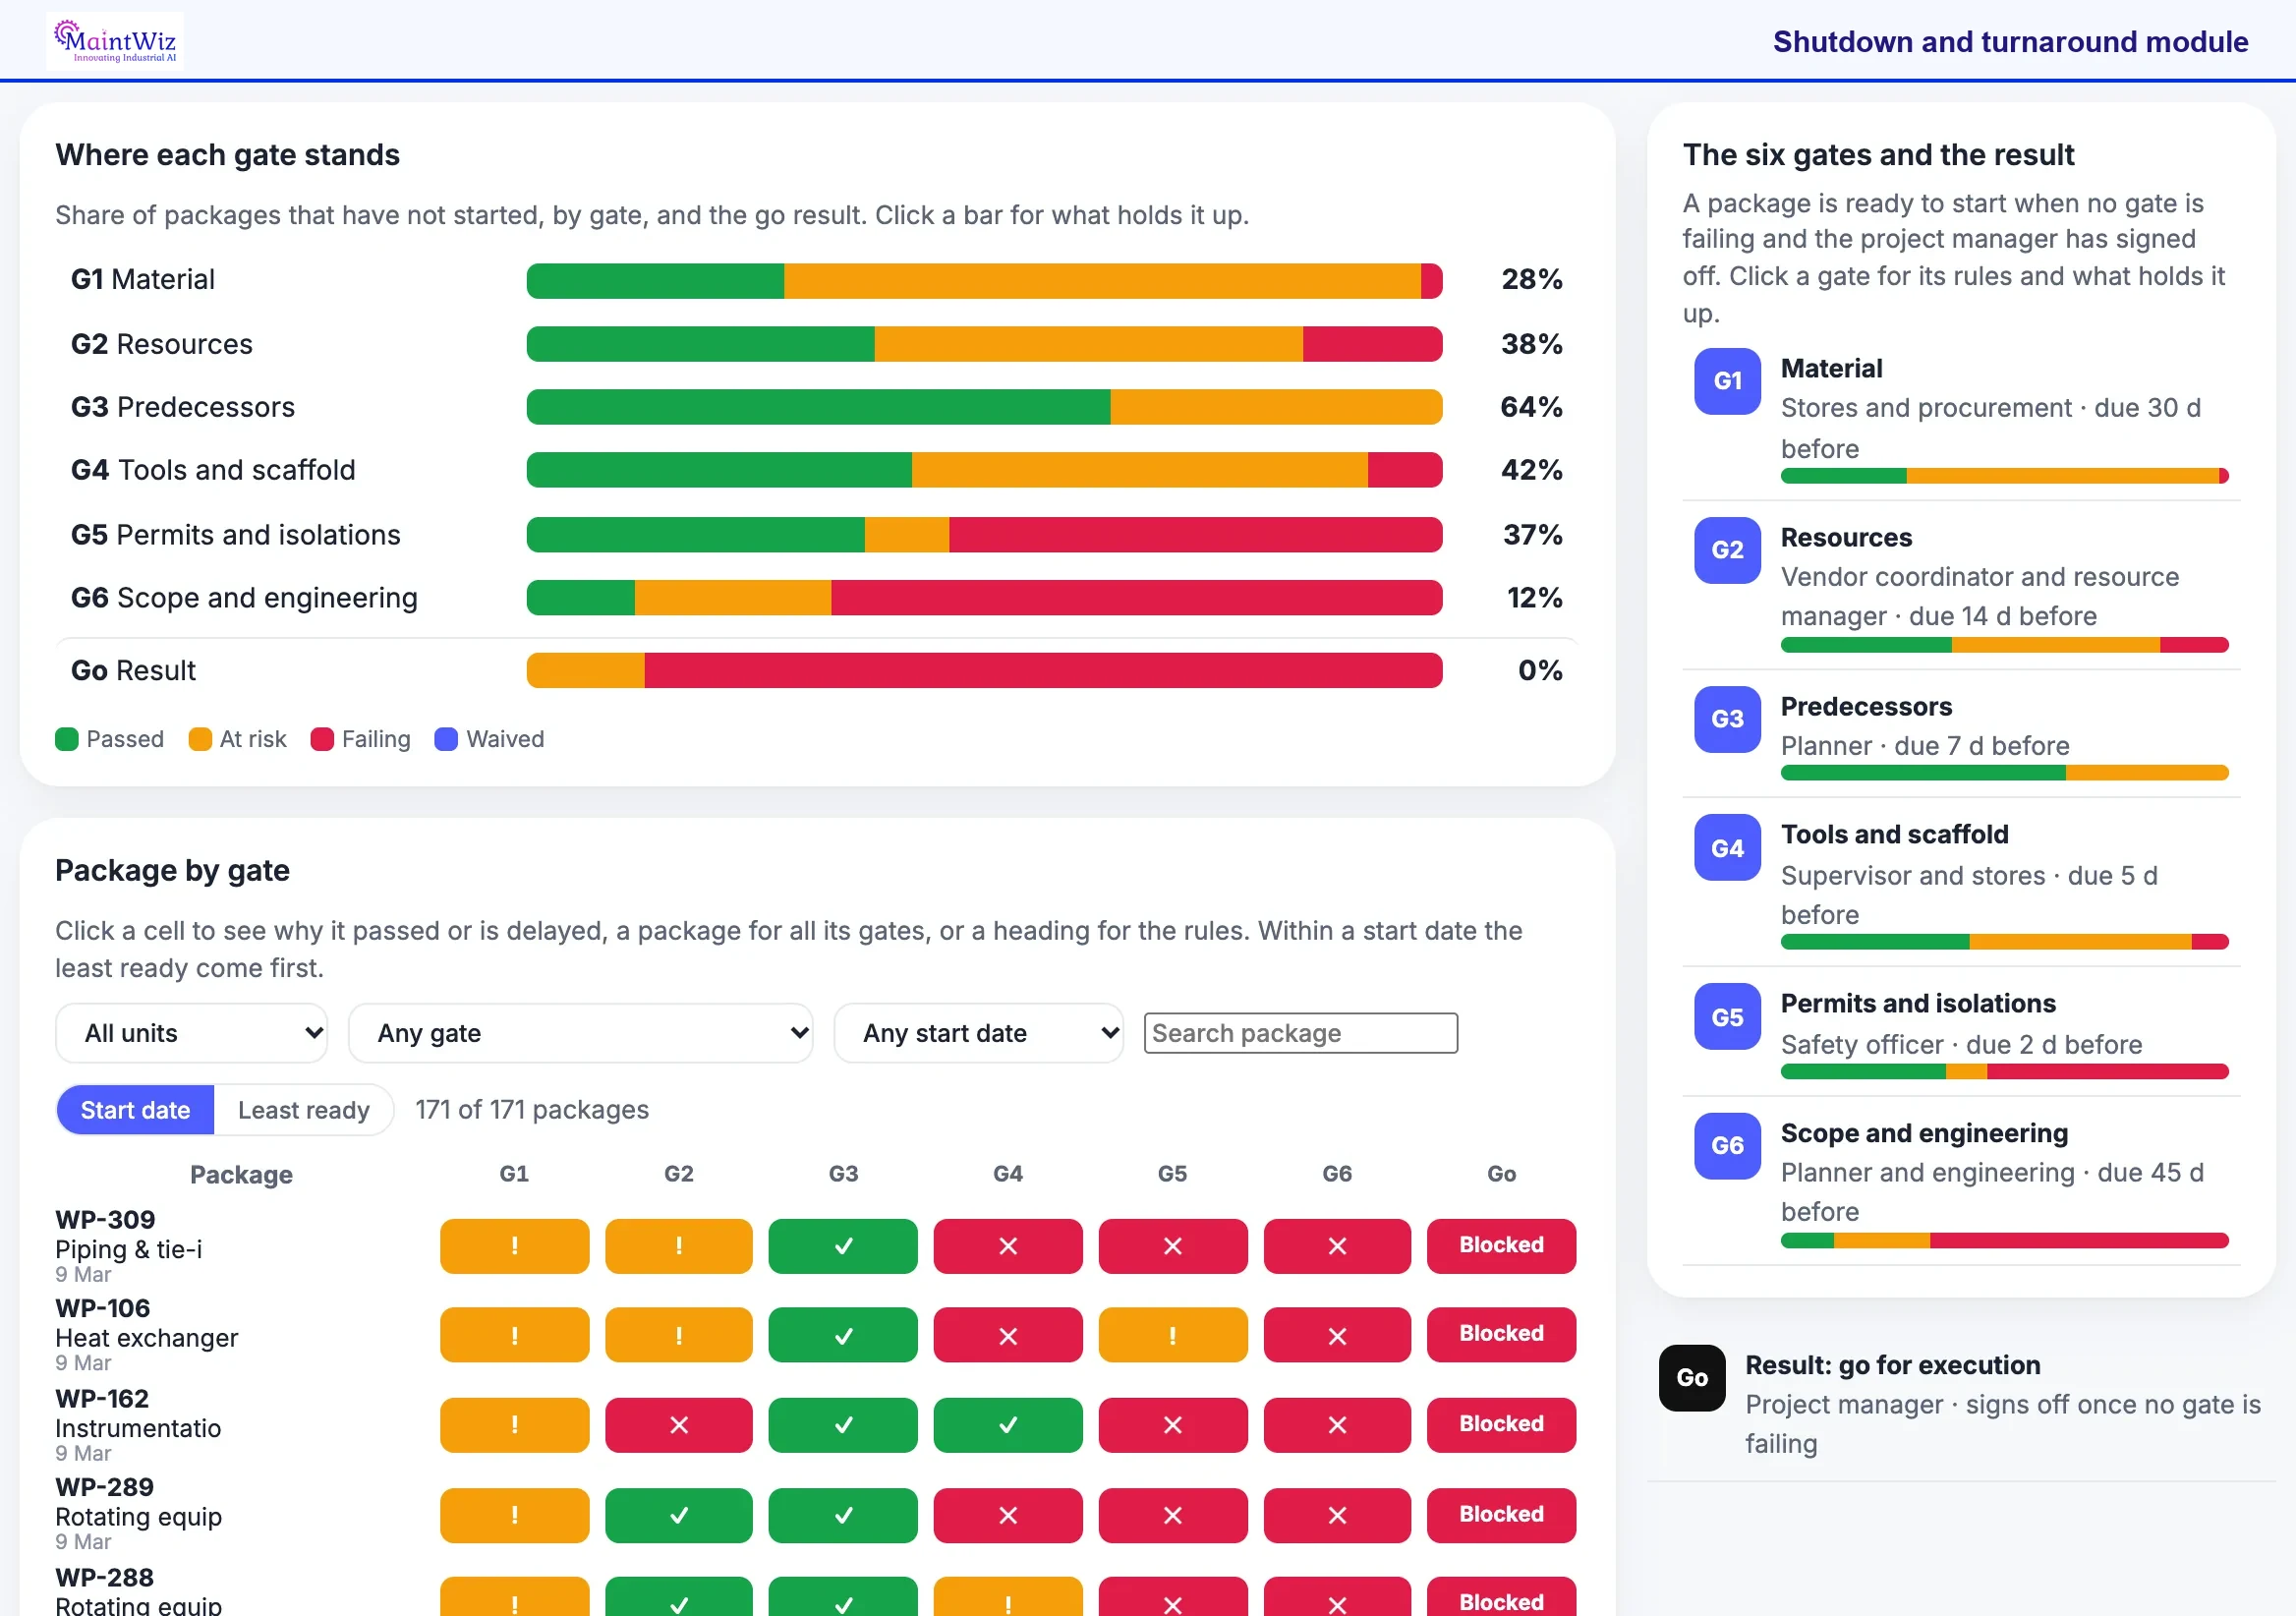Viewport: 2296px width, 1616px height.
Task: Open the G4 Tools and scaffold badge
Action: [1727, 848]
